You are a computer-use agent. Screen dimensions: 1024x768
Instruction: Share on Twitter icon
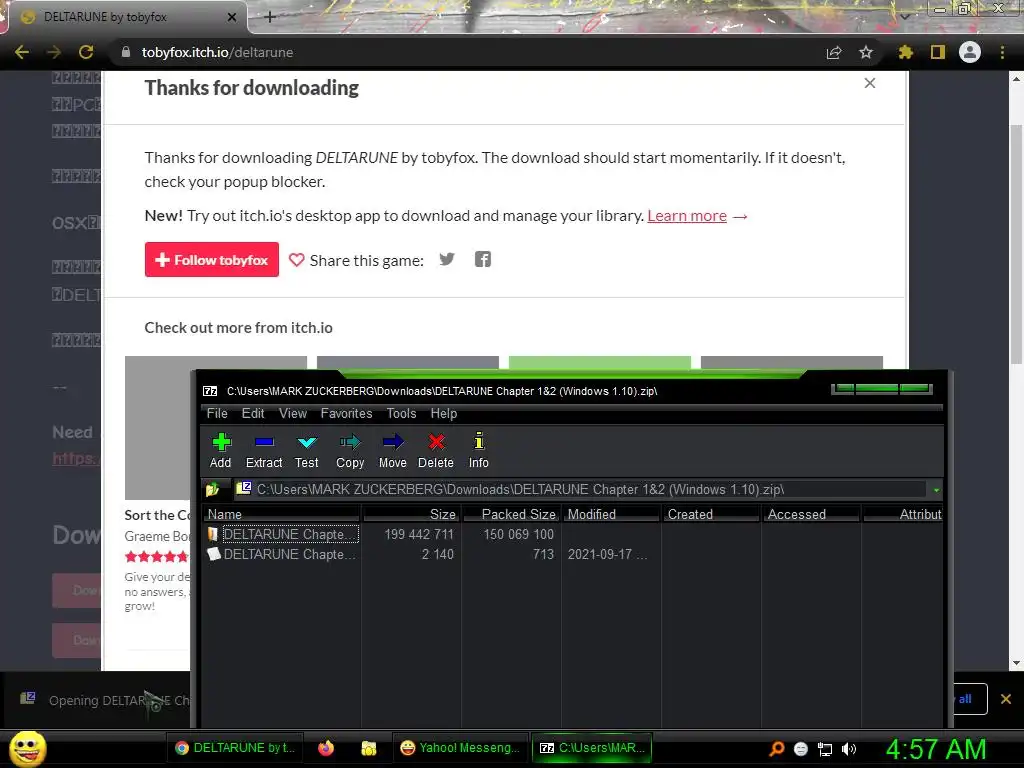point(447,259)
